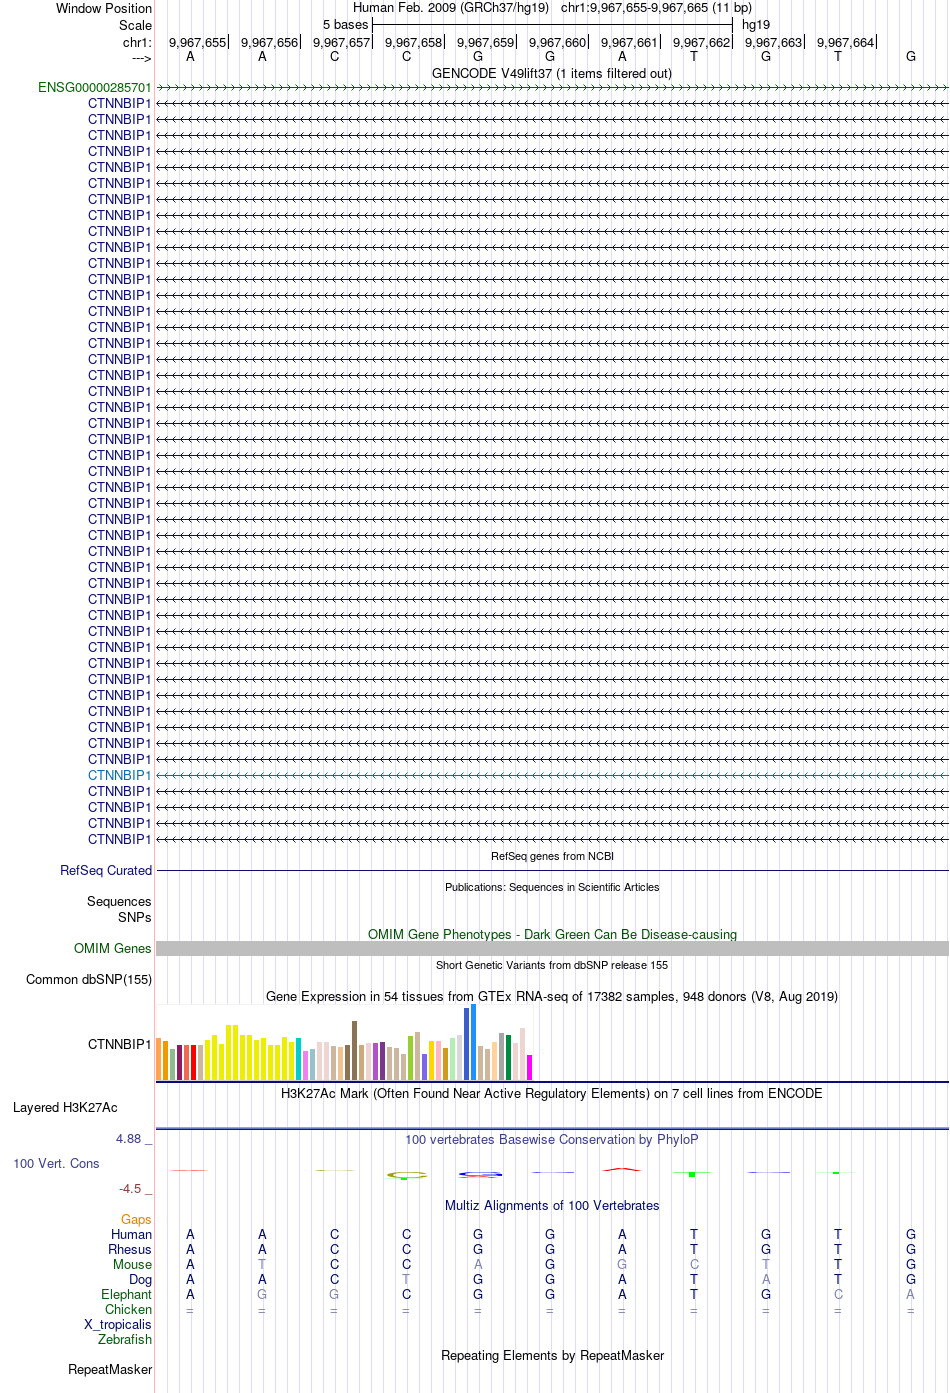Click the Dog alignment row label
Viewport: 950px width, 1393px height.
coord(140,1279)
